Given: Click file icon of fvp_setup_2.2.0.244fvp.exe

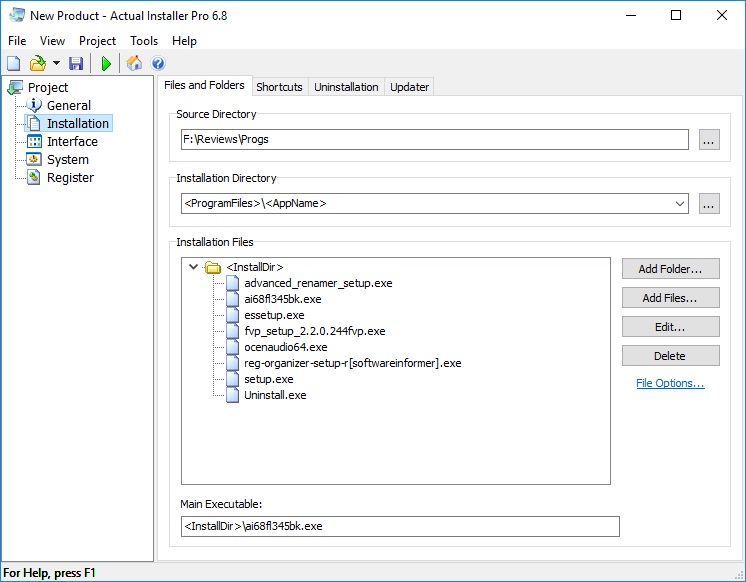Looking at the screenshot, I should pyautogui.click(x=233, y=331).
